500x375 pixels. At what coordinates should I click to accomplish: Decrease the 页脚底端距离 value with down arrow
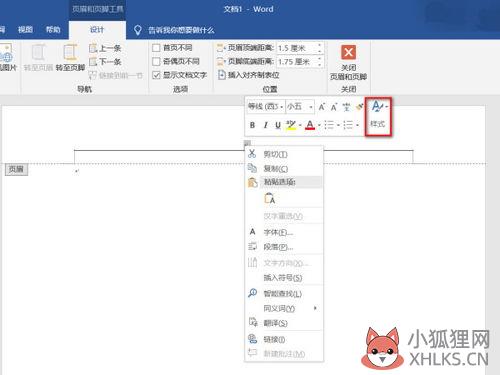point(320,65)
